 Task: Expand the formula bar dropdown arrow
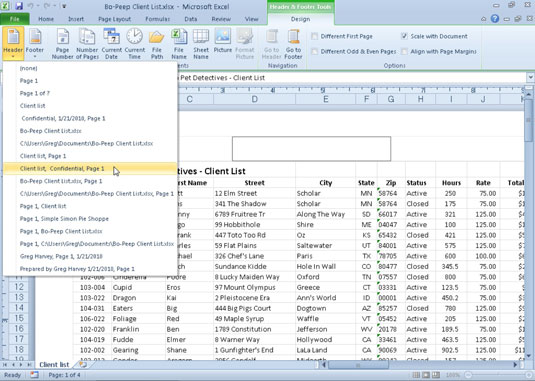(531, 78)
